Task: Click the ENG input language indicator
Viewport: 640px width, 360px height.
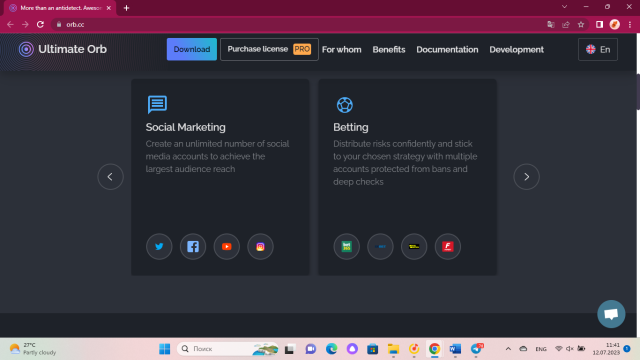Action: (x=541, y=349)
